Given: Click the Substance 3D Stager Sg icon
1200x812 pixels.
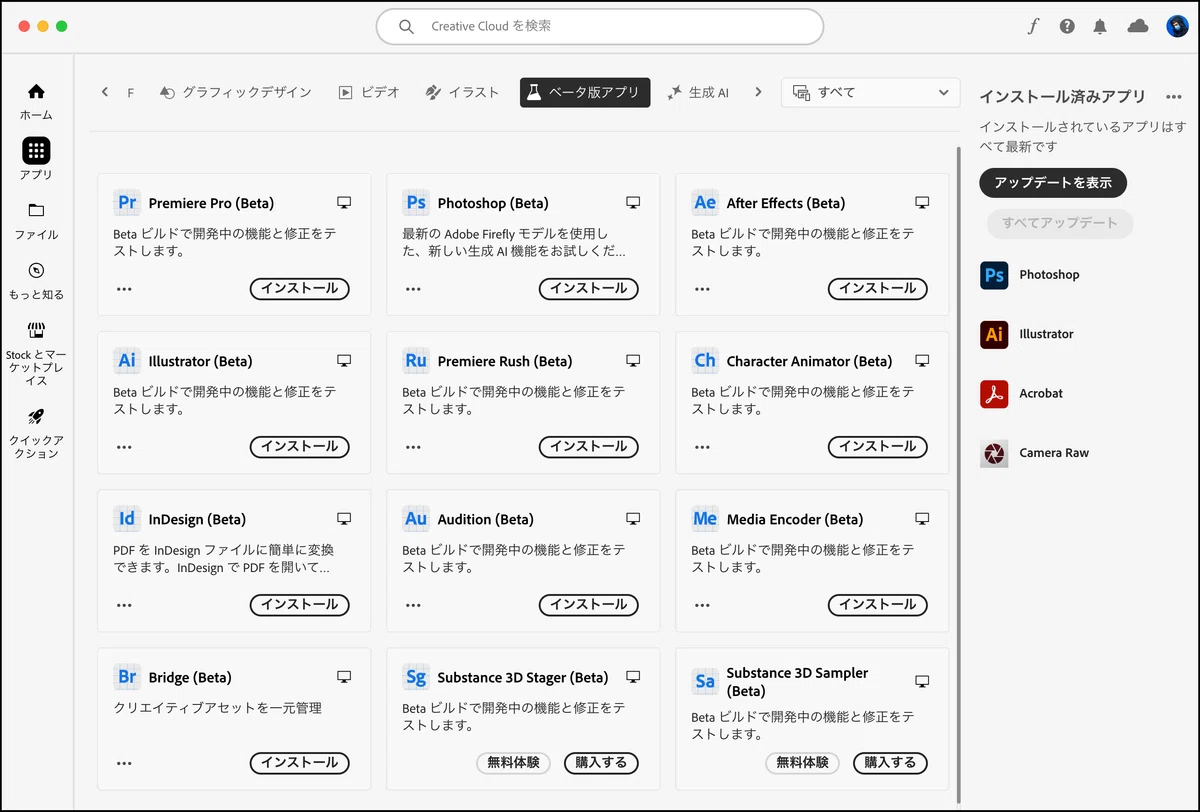Looking at the screenshot, I should tap(416, 677).
